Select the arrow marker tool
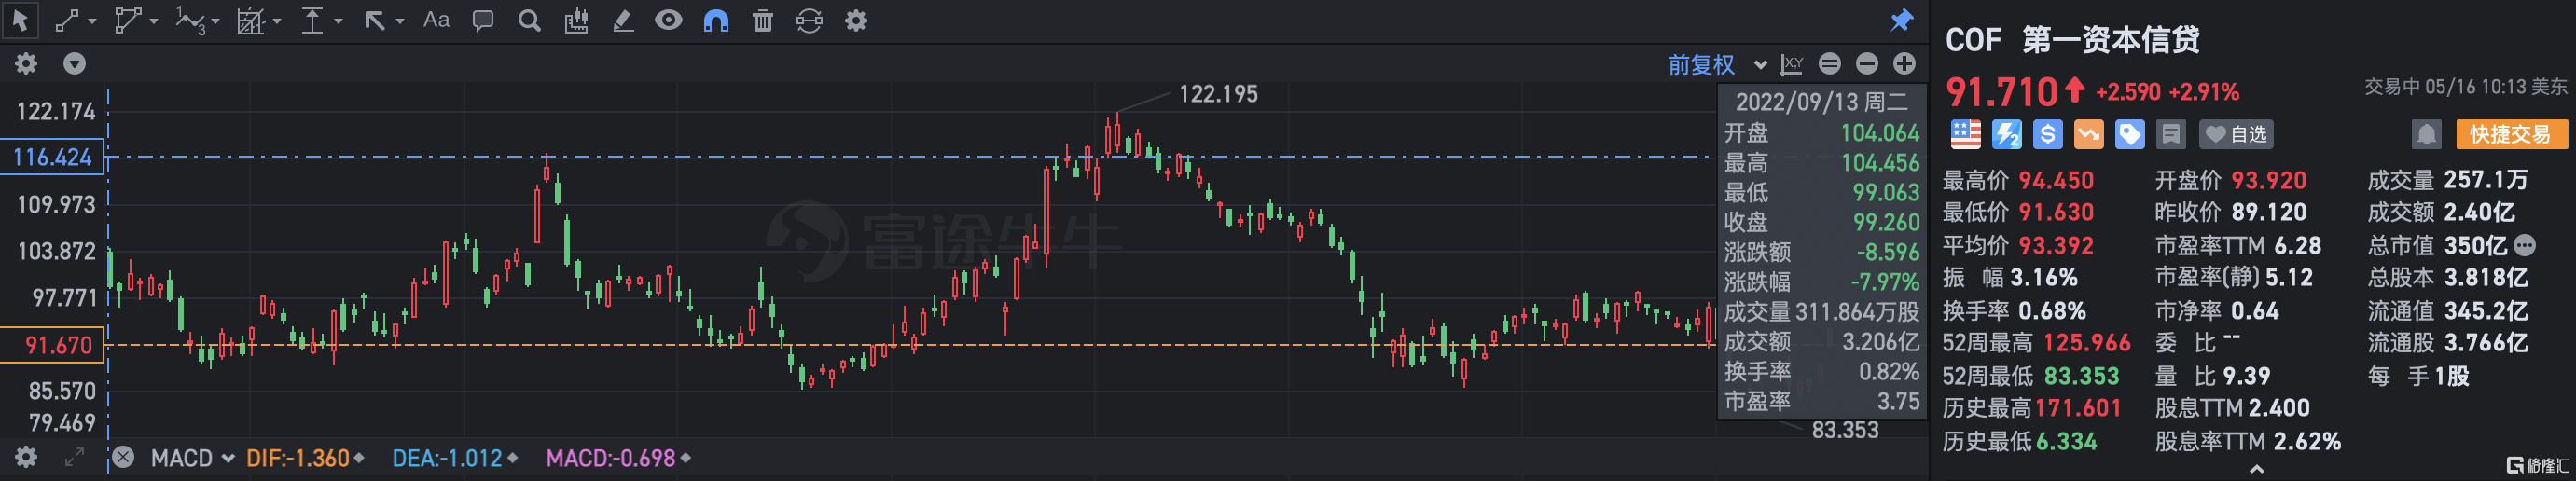 [x=374, y=20]
